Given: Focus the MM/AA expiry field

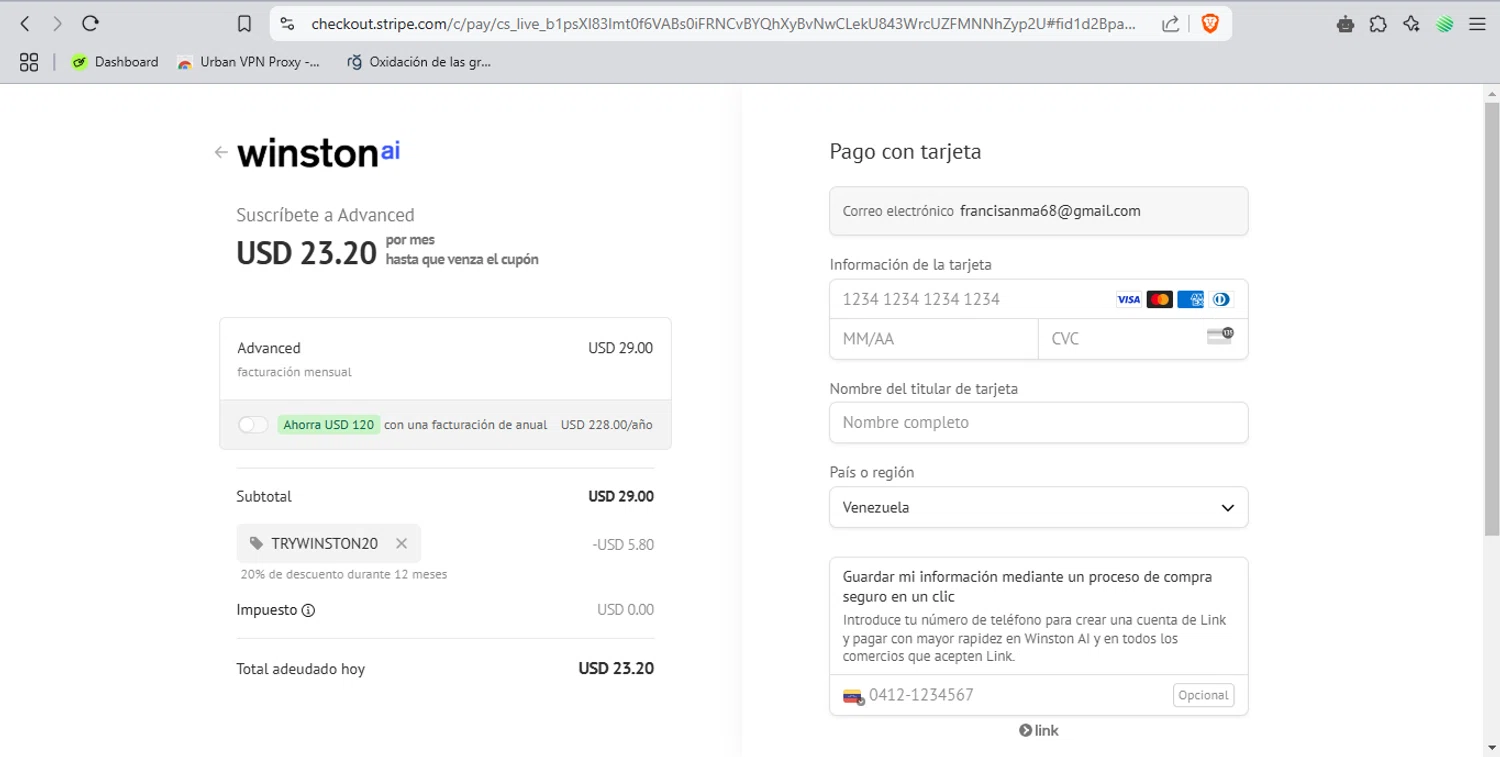Looking at the screenshot, I should 934,339.
